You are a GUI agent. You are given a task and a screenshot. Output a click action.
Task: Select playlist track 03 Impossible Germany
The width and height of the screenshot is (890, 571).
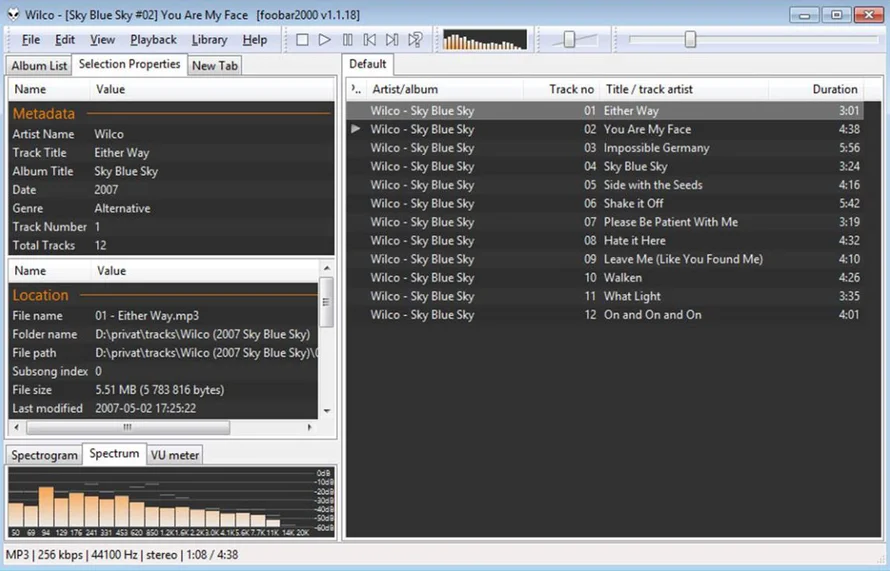(x=605, y=148)
